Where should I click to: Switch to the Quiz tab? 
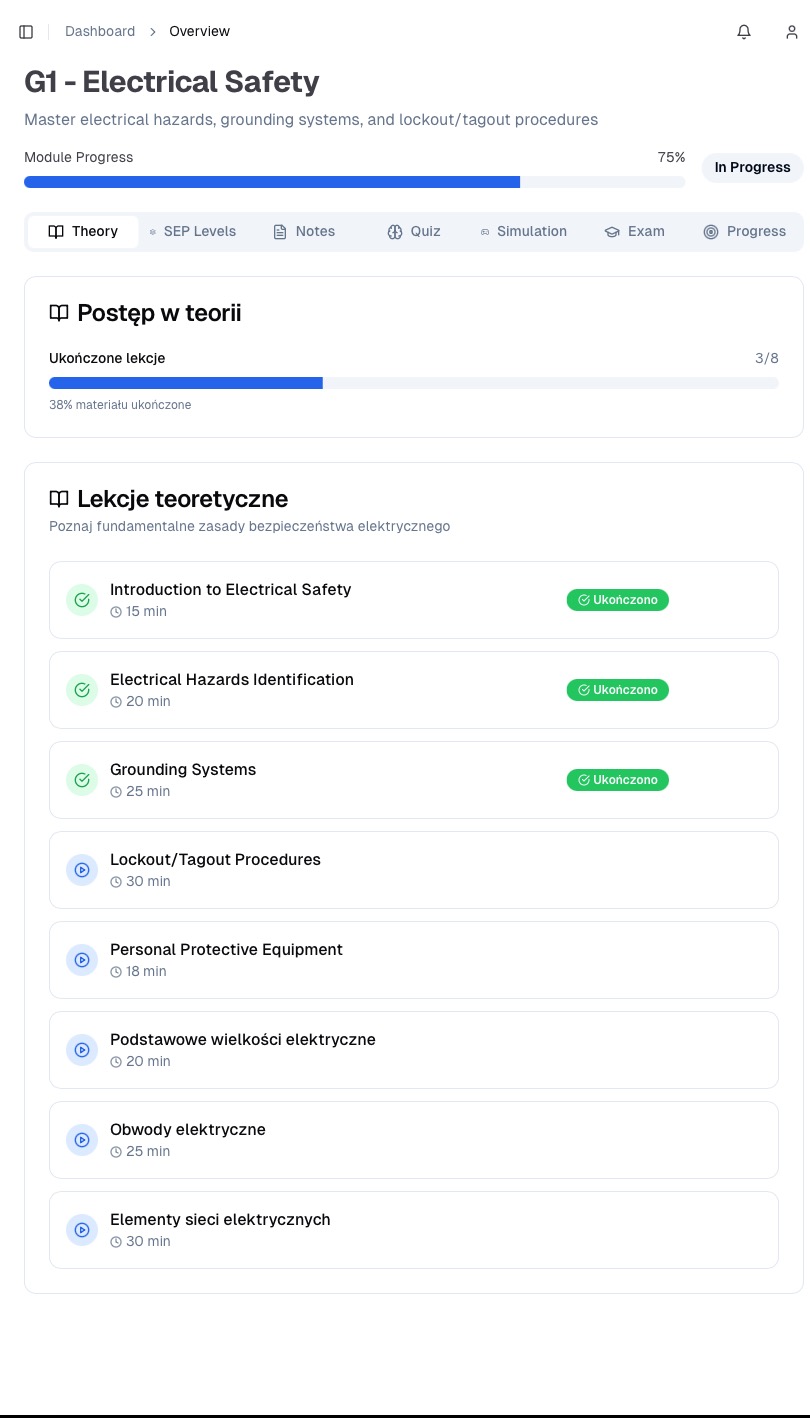tap(414, 231)
